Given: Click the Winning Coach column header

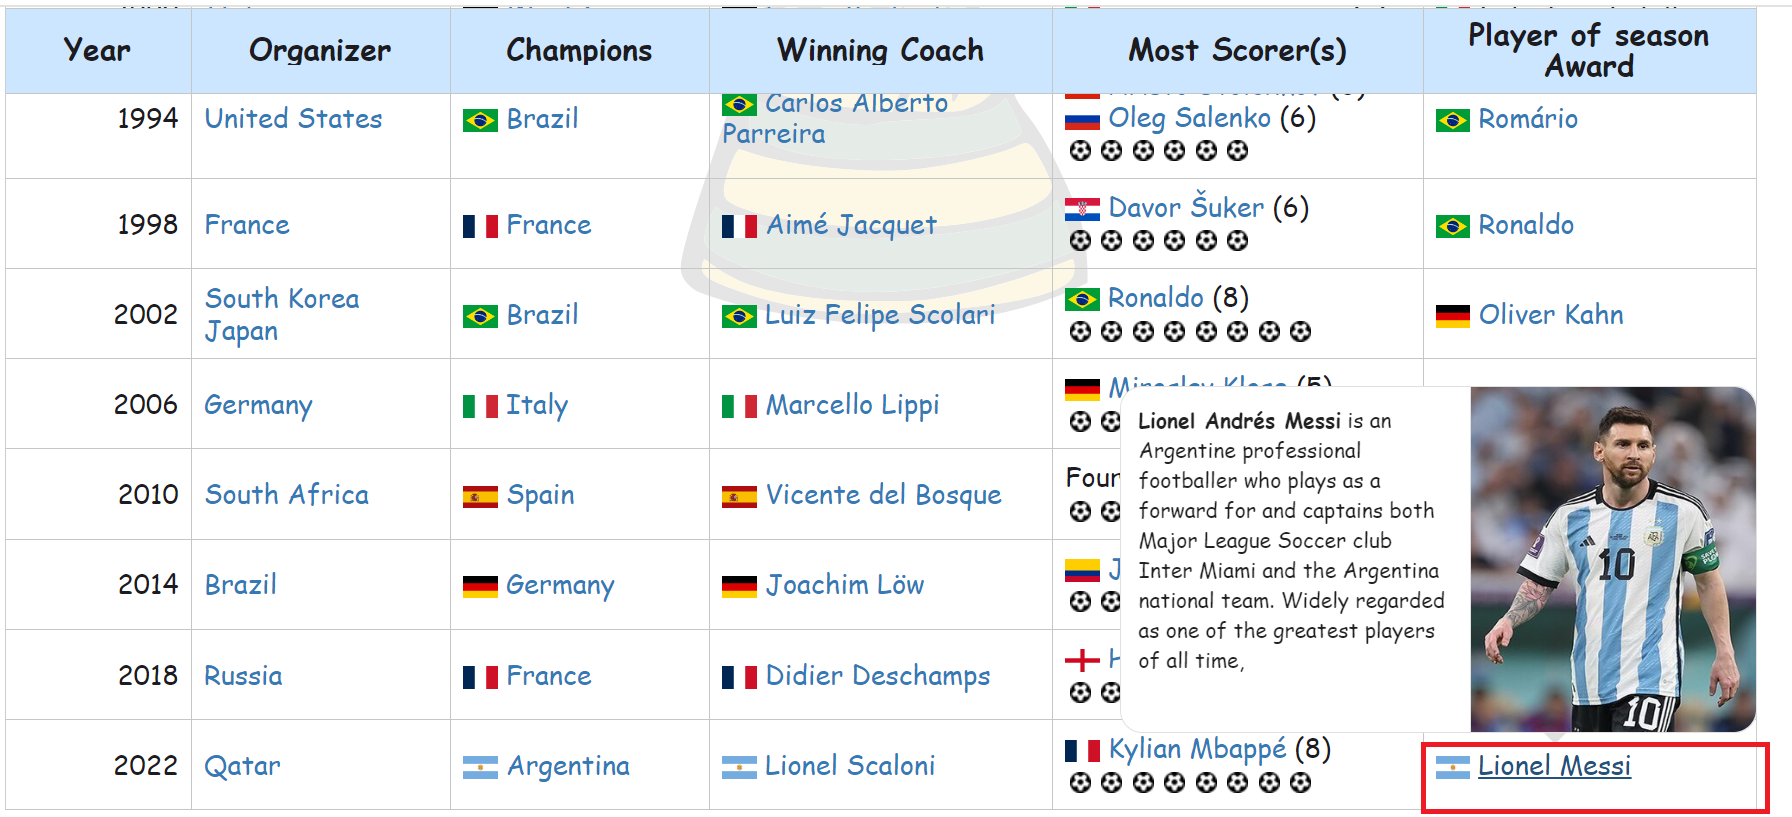Looking at the screenshot, I should click(x=880, y=50).
